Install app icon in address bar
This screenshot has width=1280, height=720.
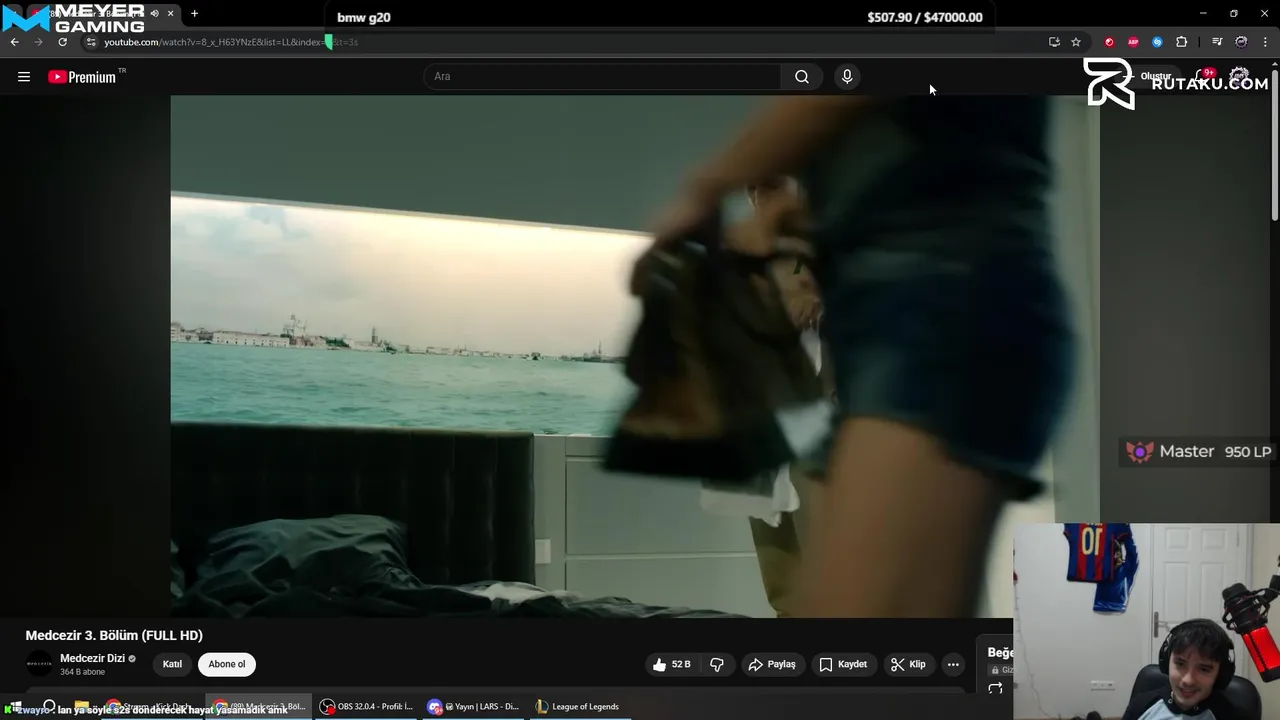[1054, 42]
